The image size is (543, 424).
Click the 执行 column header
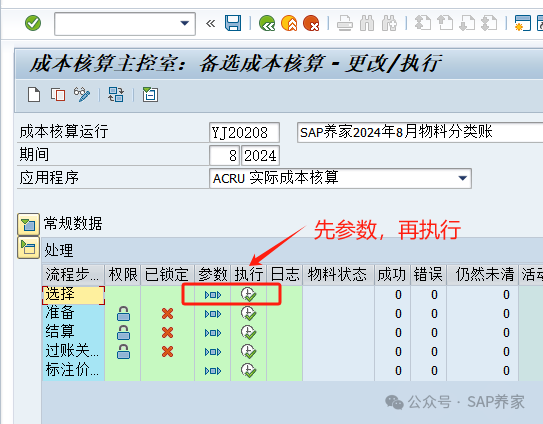coord(249,275)
